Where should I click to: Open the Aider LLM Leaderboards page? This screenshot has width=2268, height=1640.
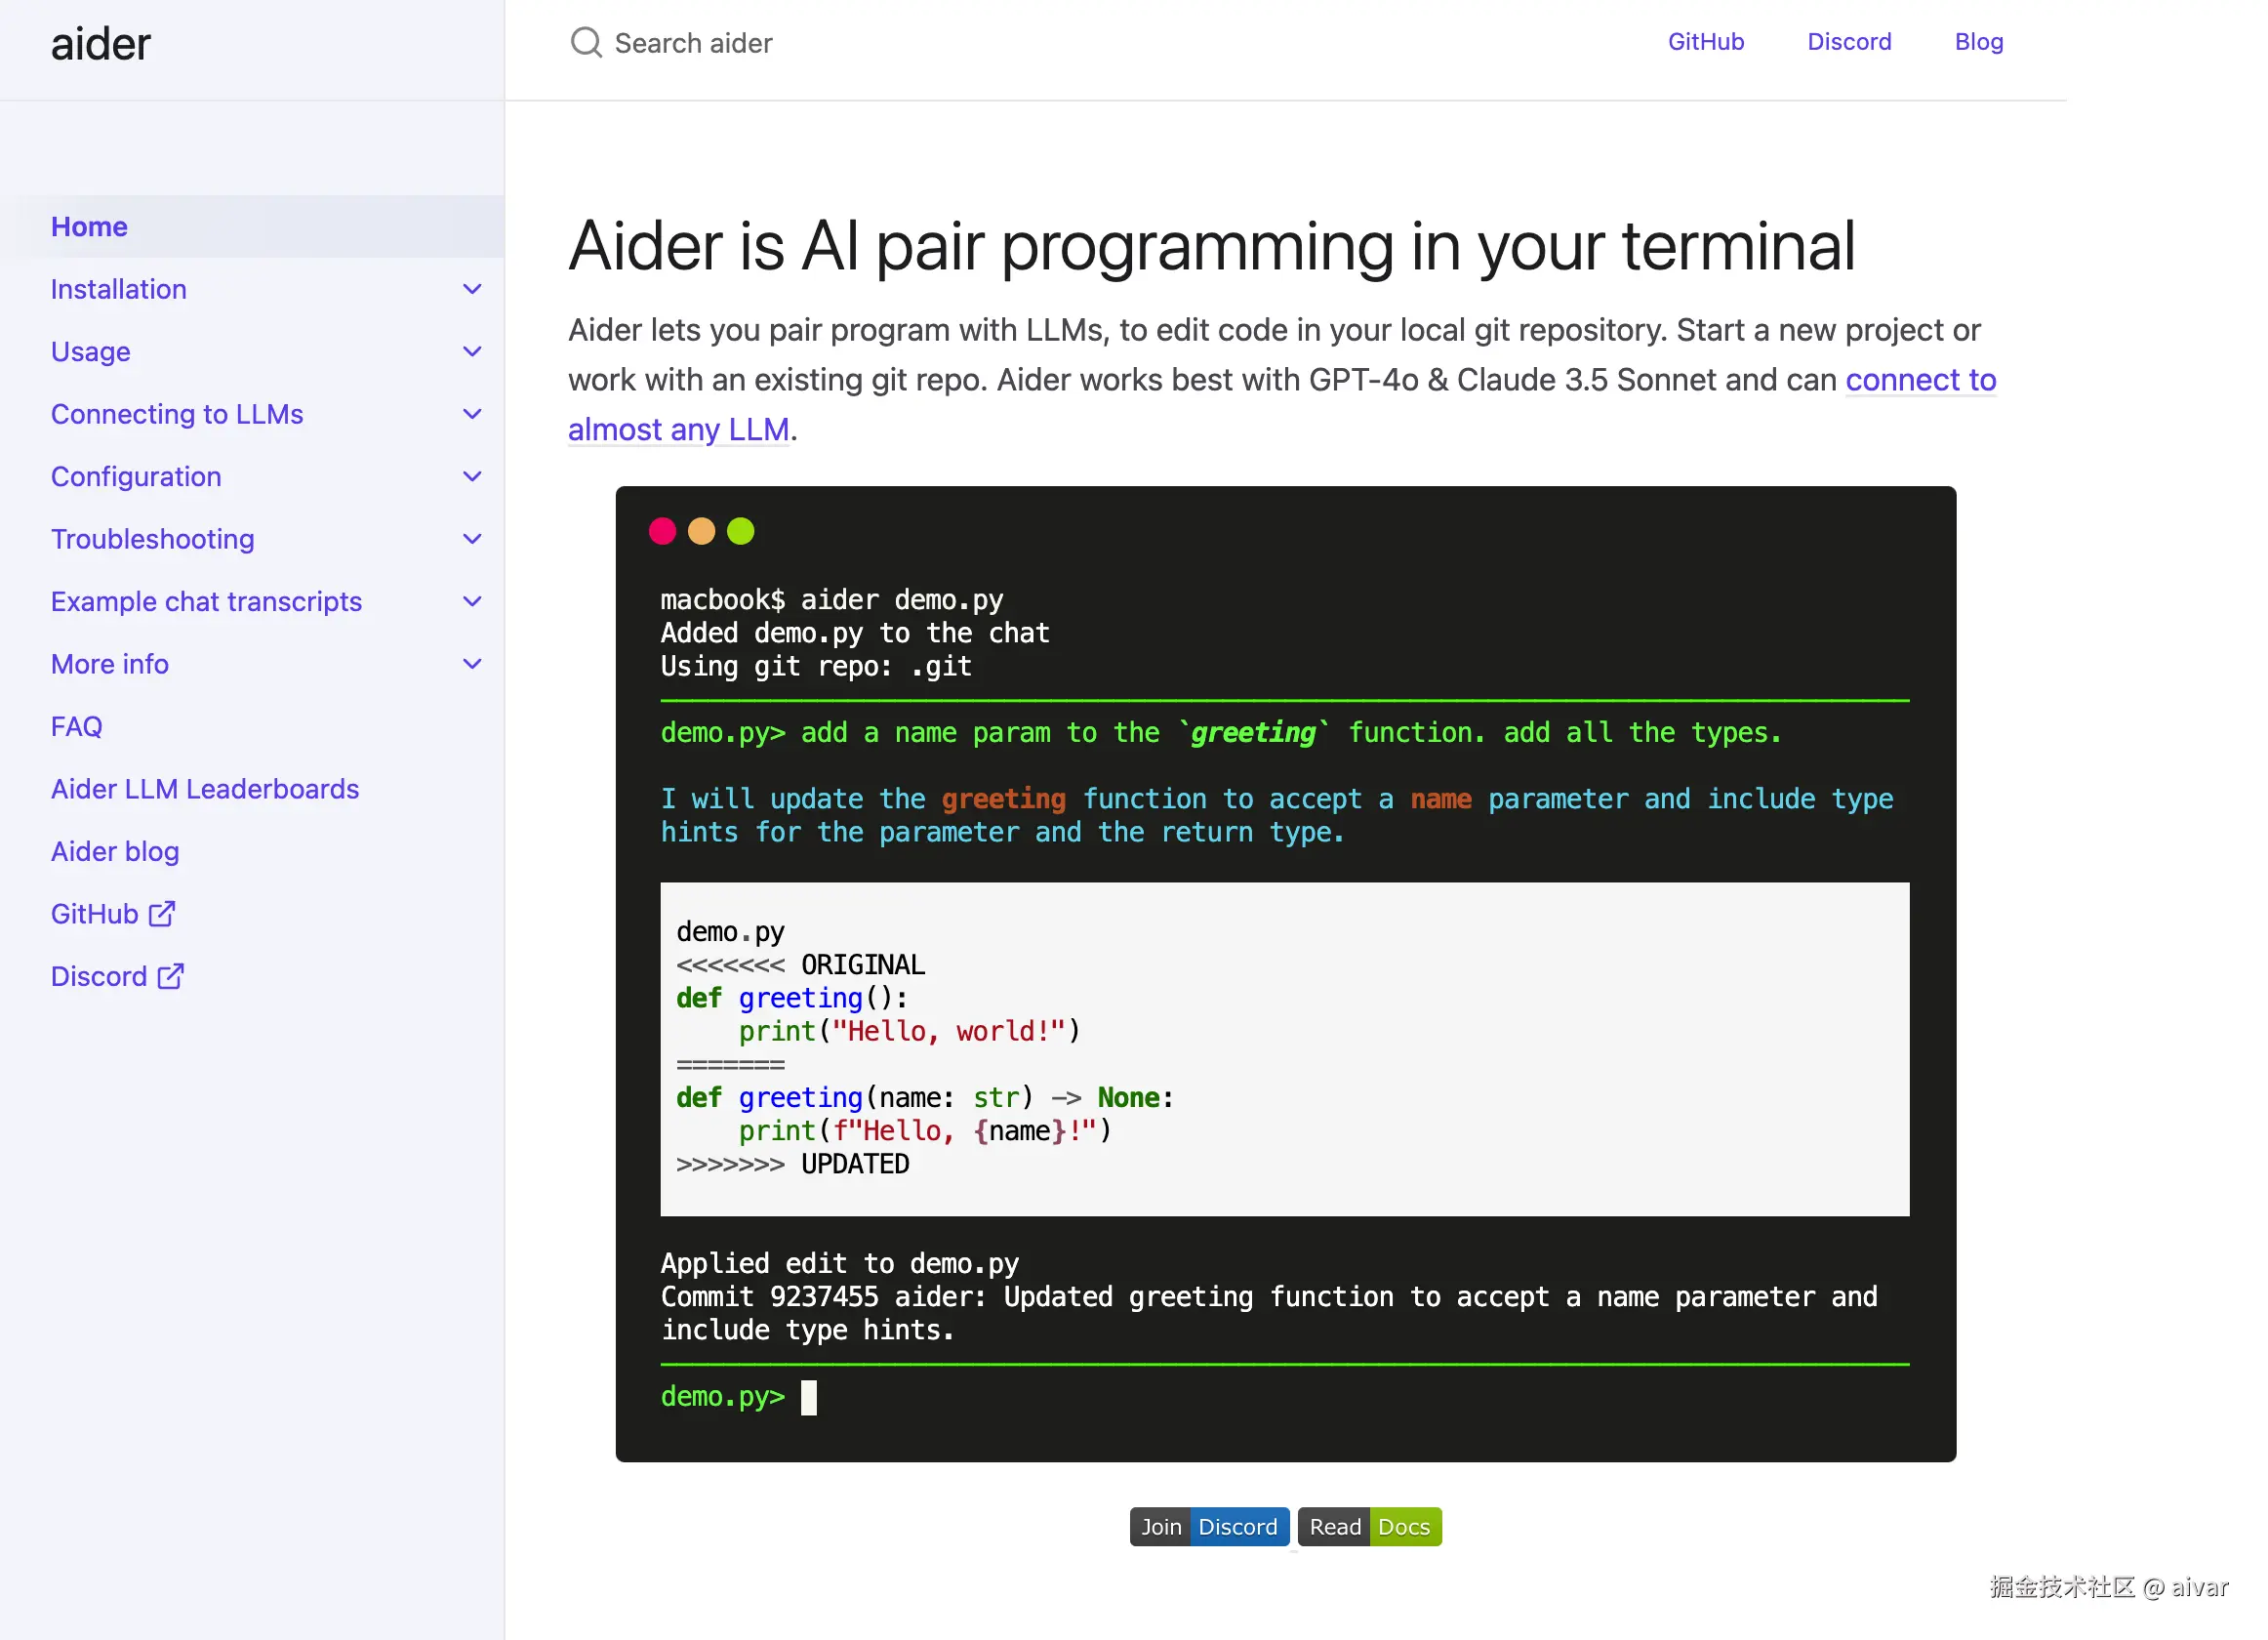[x=204, y=788]
